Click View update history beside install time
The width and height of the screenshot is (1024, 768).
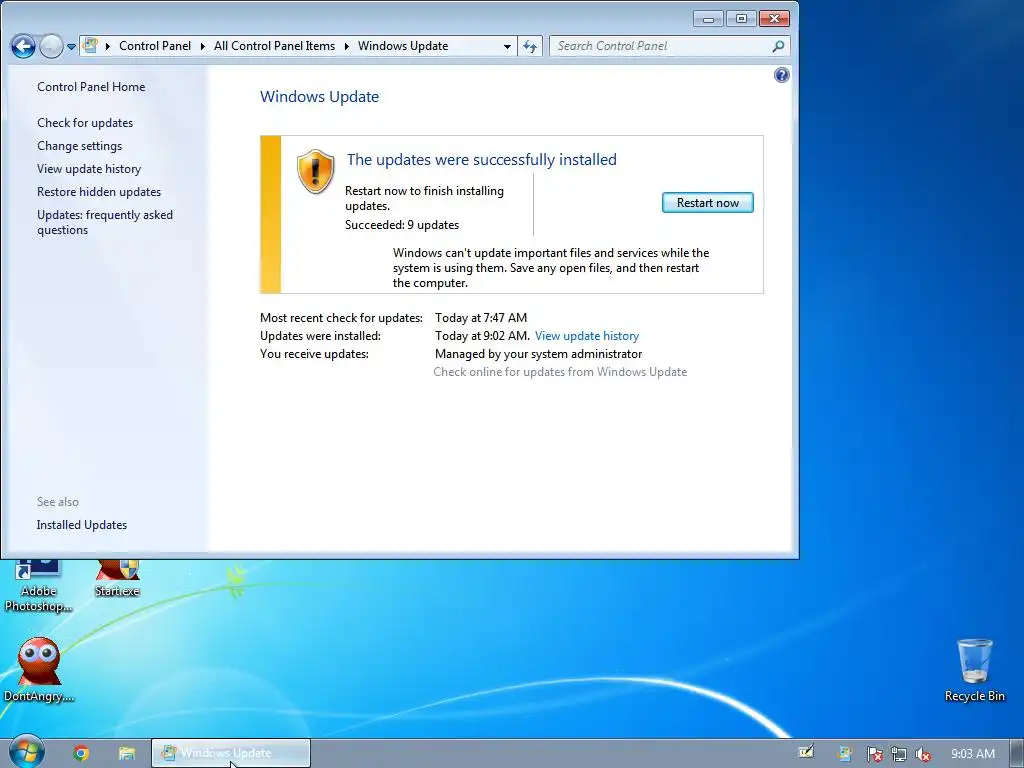coord(586,336)
